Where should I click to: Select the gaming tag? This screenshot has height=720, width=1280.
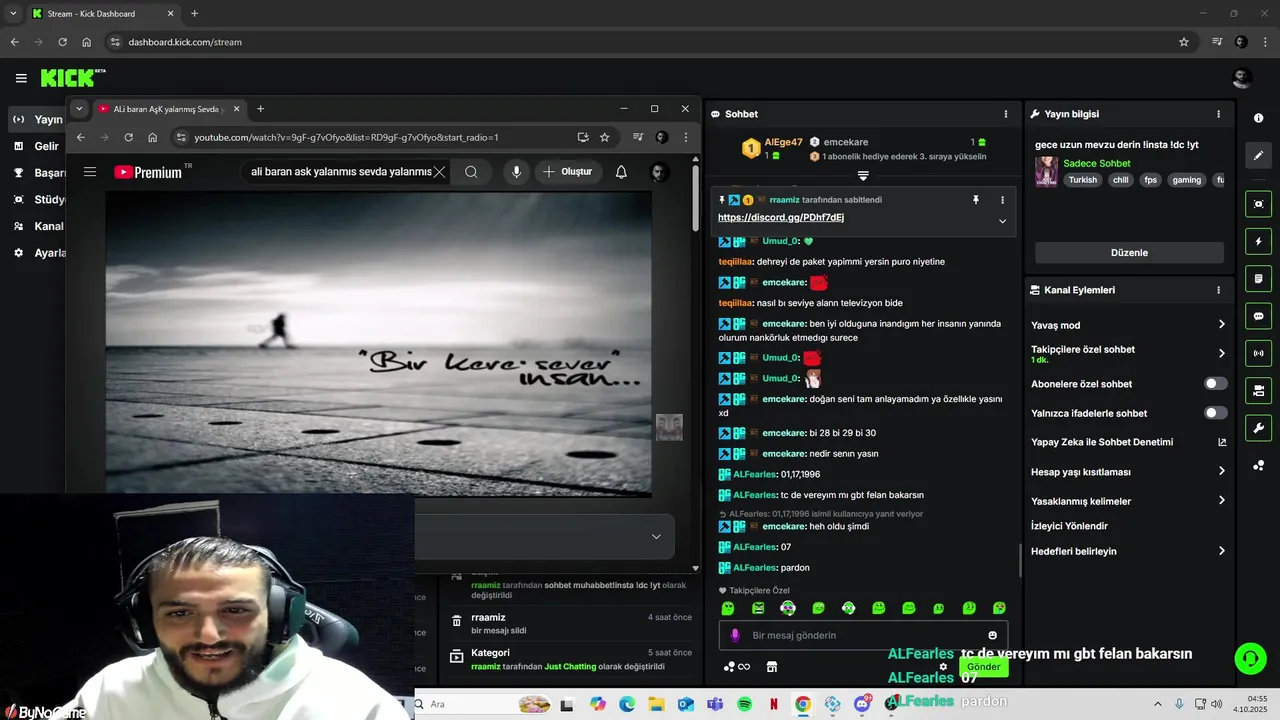point(1186,180)
